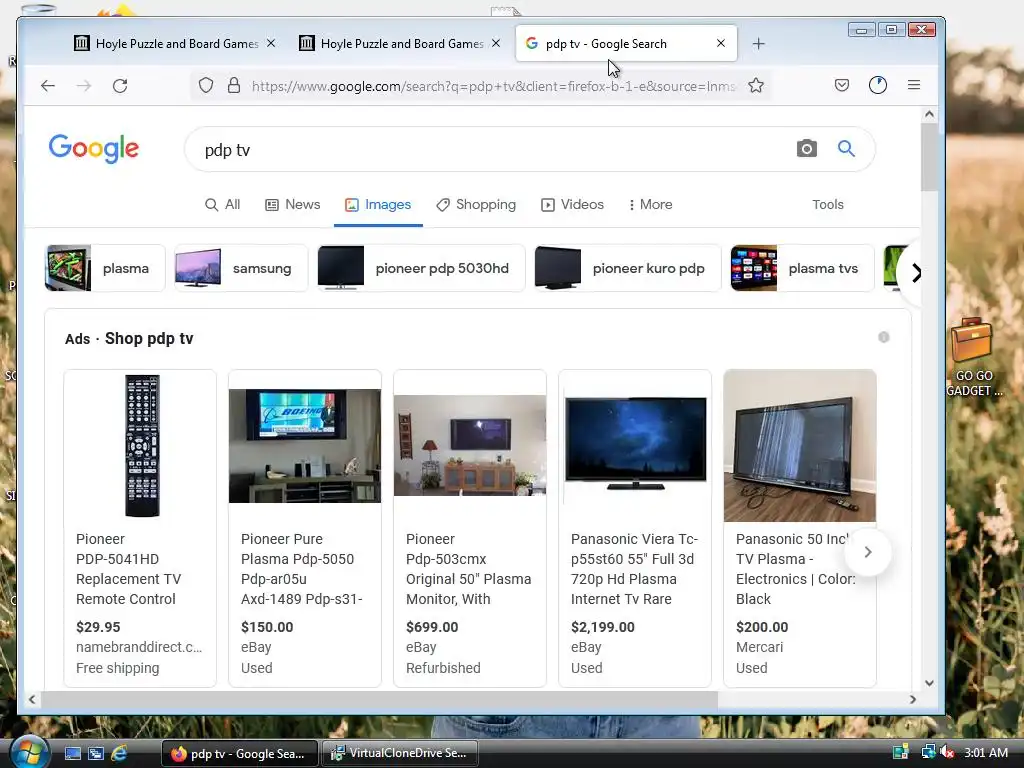The width and height of the screenshot is (1024, 768).
Task: Open ads info icon near Shop pdp tv
Action: point(884,337)
